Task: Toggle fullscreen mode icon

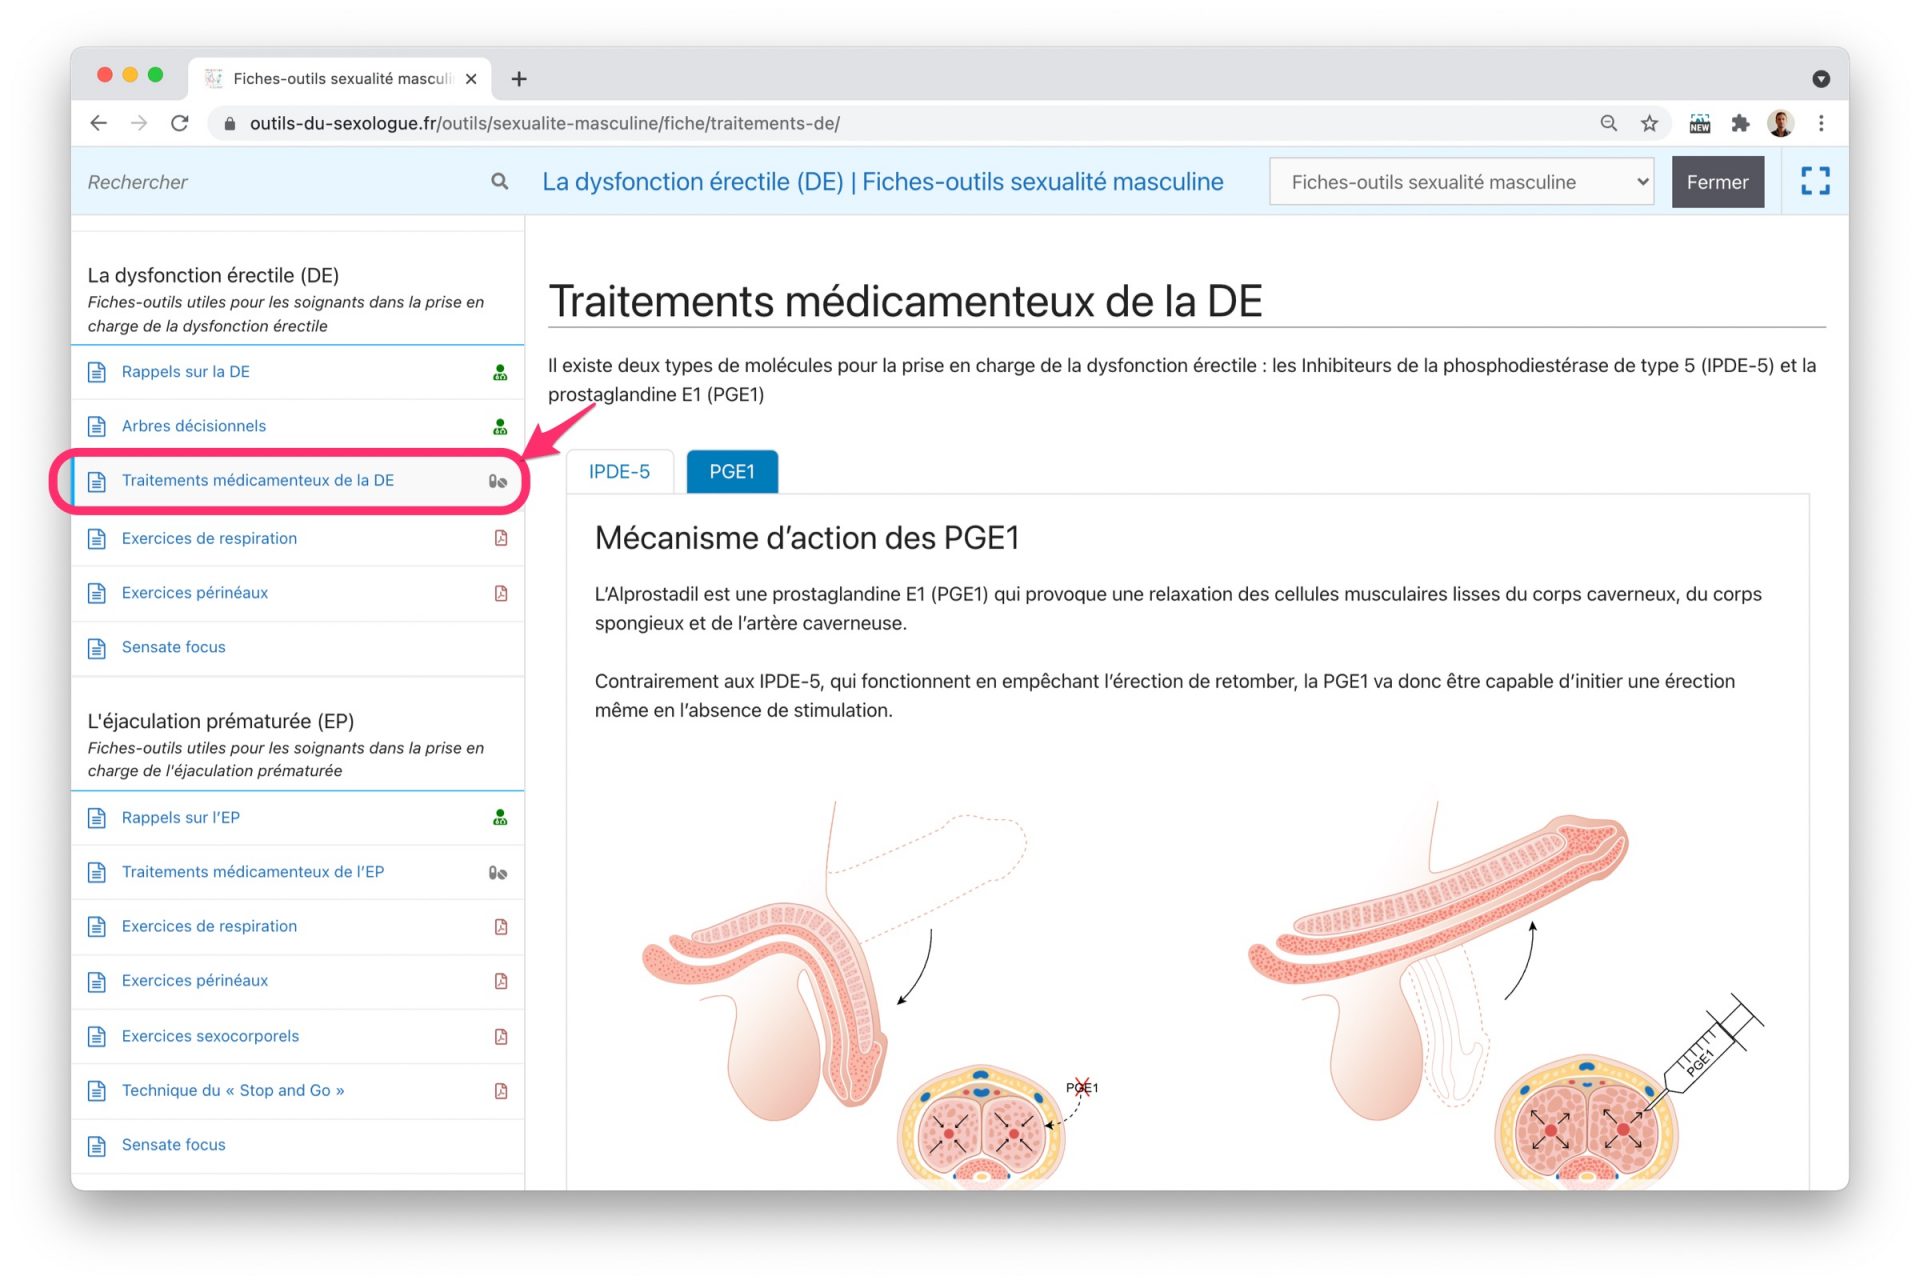Action: 1814,181
